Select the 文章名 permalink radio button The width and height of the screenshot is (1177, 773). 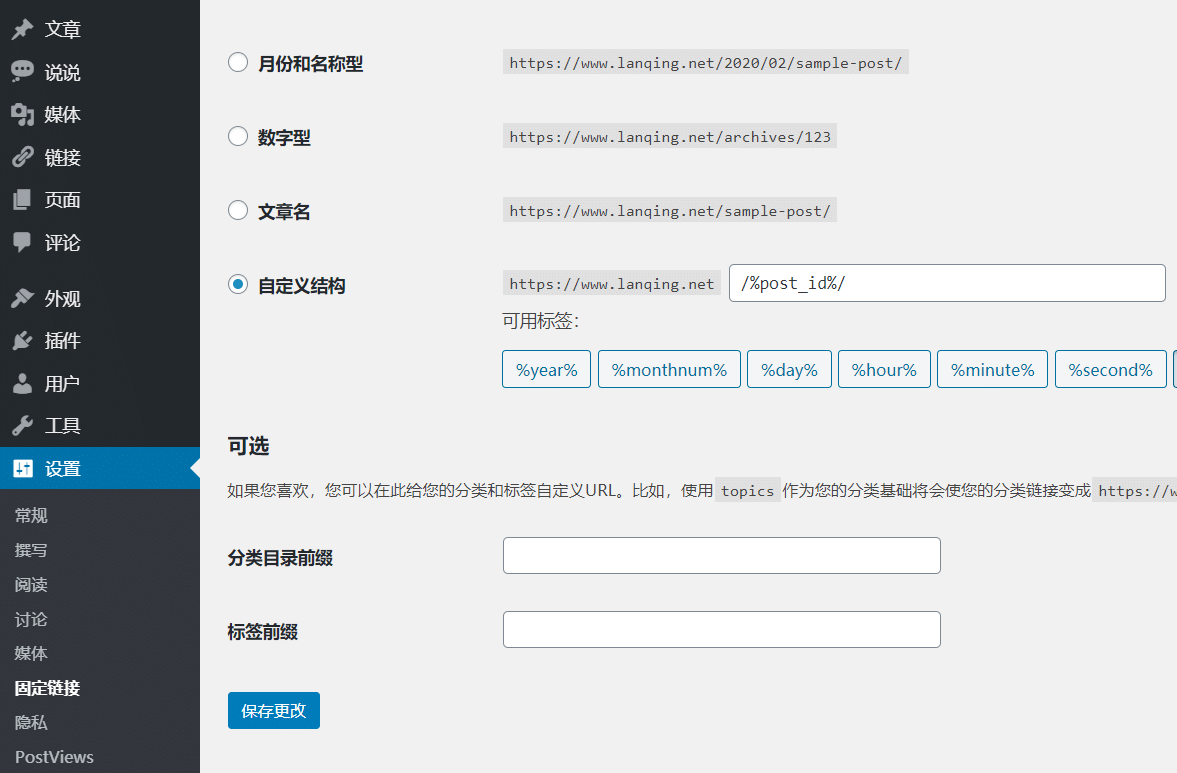point(237,211)
